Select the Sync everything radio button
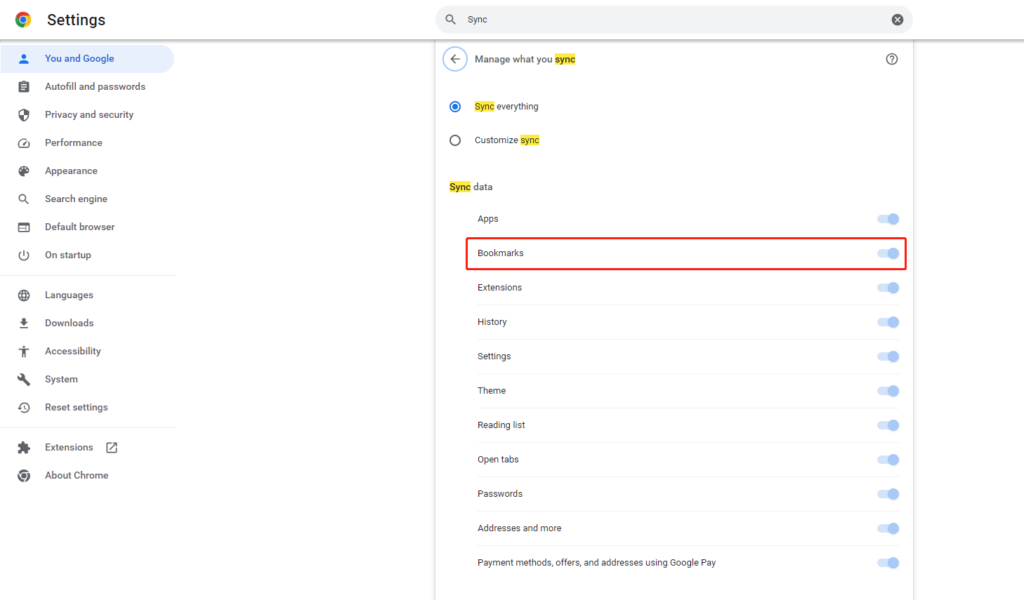 pos(455,106)
